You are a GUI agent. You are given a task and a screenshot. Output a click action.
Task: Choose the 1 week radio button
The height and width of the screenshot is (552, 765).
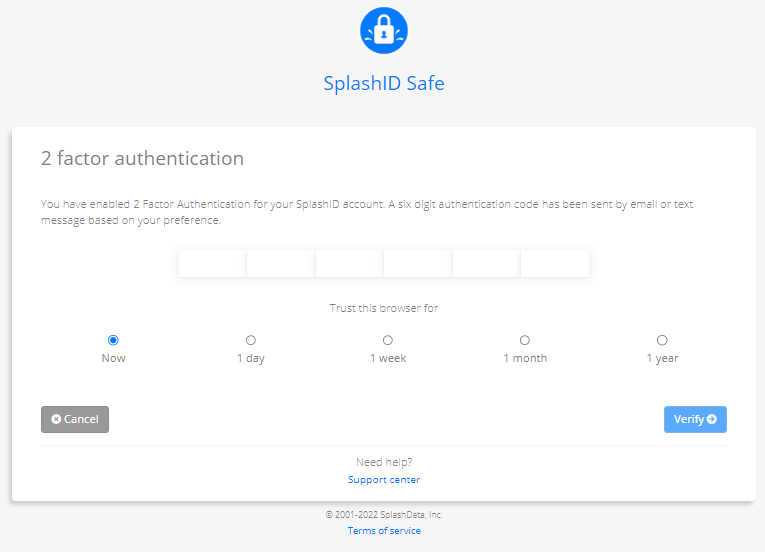point(388,340)
